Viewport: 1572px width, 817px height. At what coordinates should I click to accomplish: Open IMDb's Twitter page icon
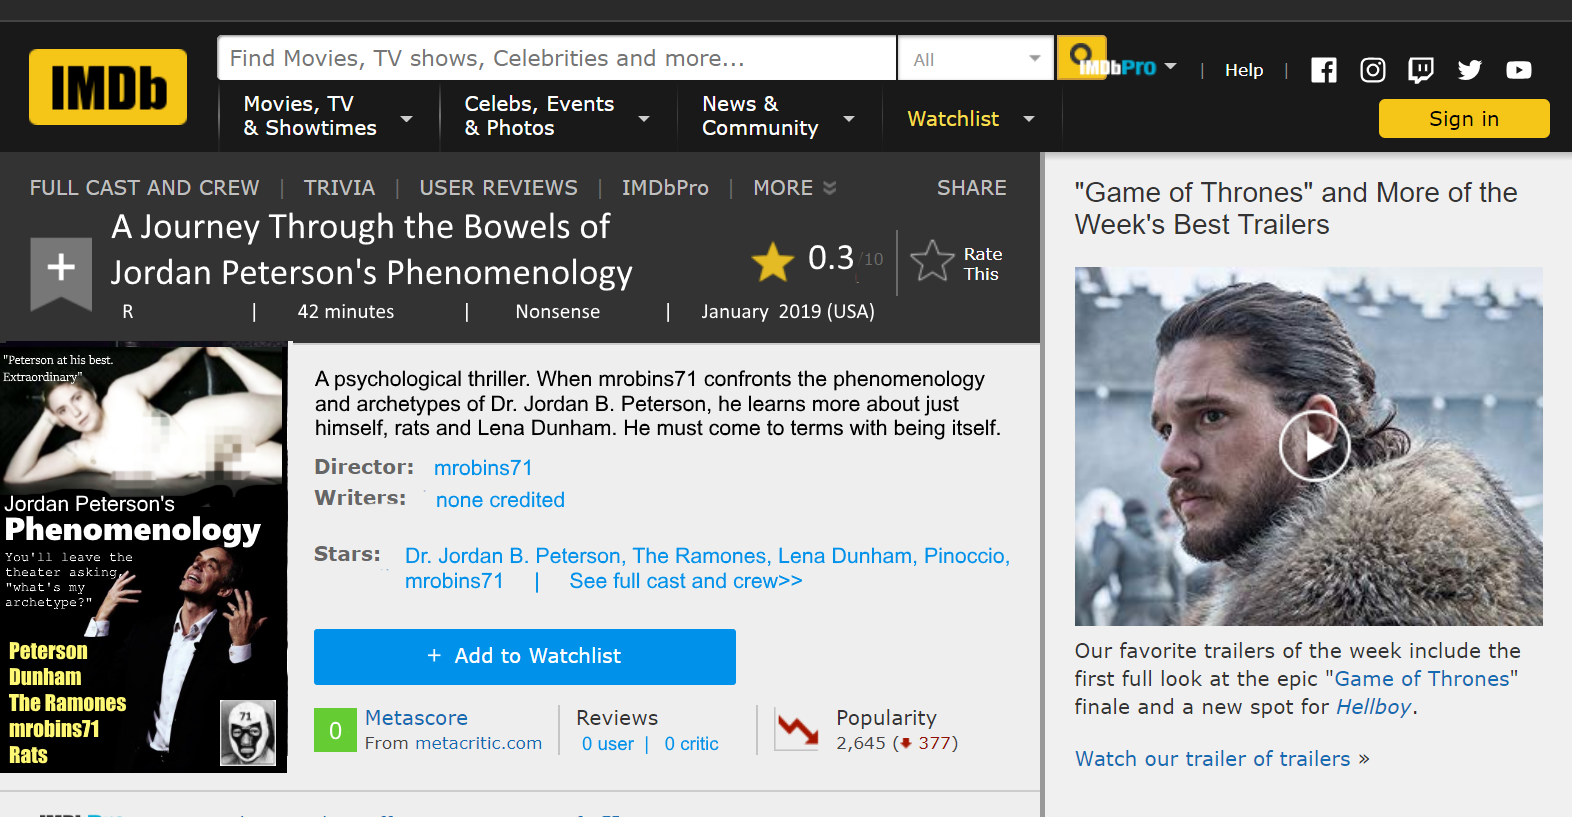[x=1470, y=70]
